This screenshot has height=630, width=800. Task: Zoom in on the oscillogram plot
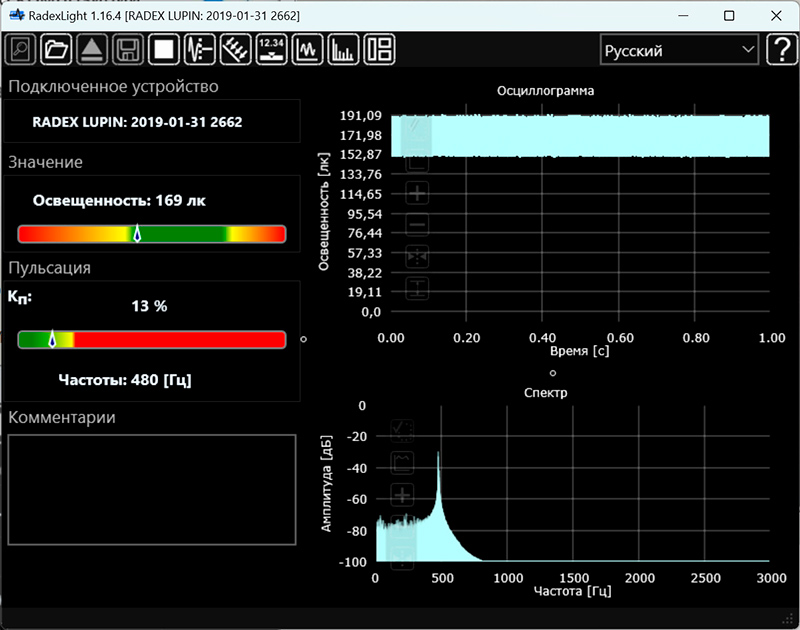tap(417, 193)
